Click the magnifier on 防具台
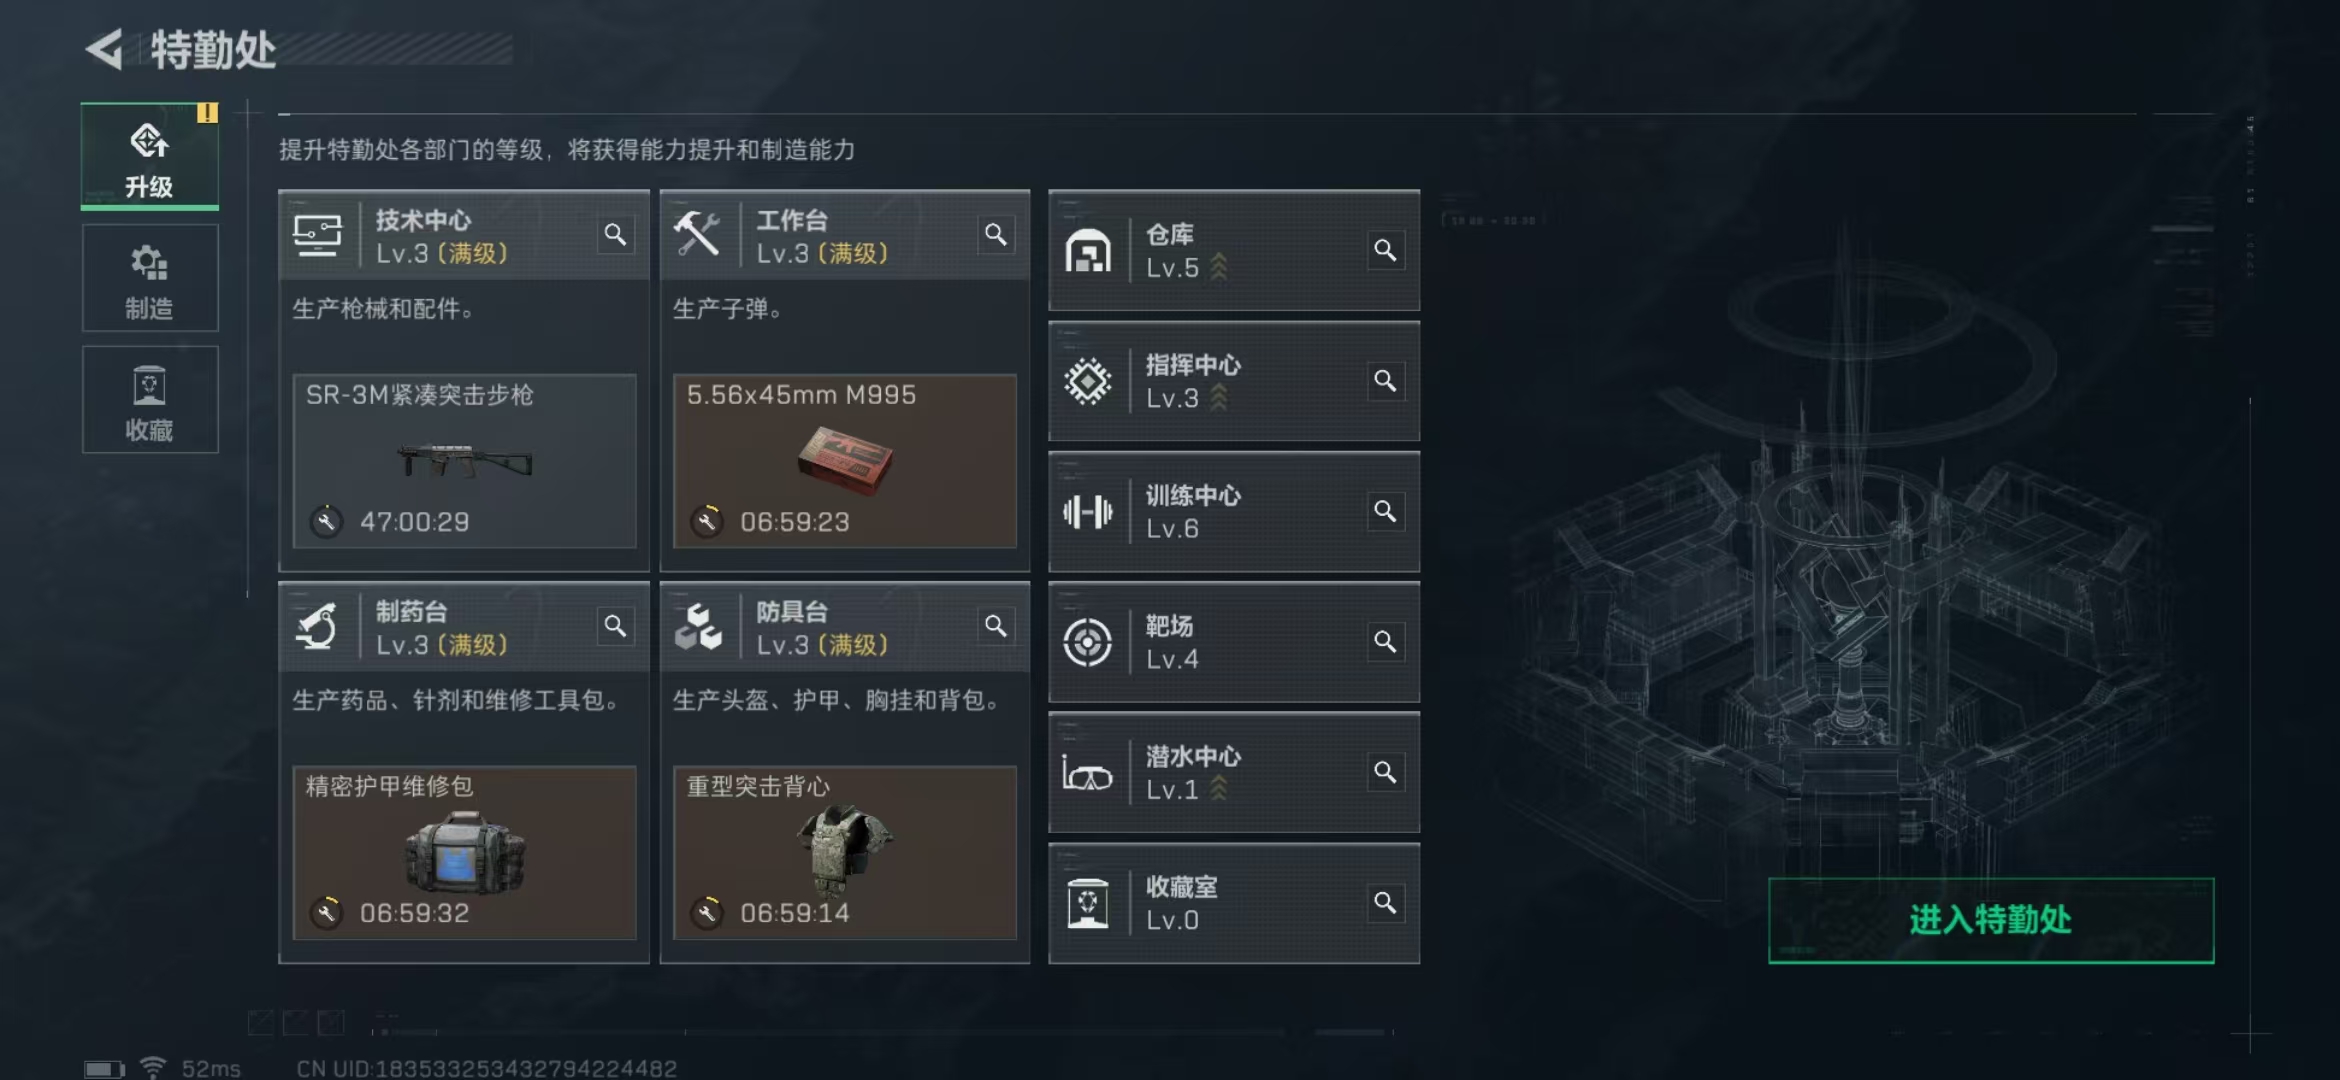Viewport: 2340px width, 1080px height. click(x=996, y=626)
